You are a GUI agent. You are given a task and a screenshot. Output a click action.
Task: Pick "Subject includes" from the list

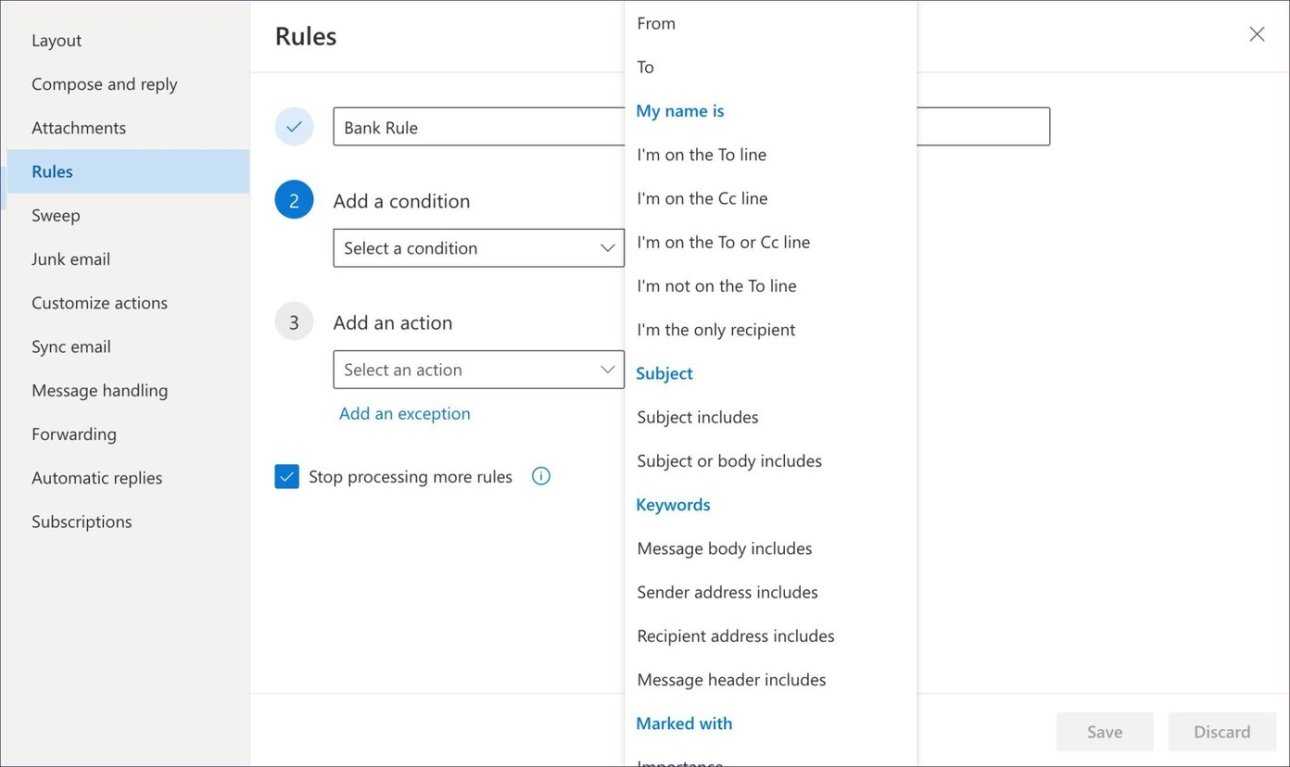(697, 417)
